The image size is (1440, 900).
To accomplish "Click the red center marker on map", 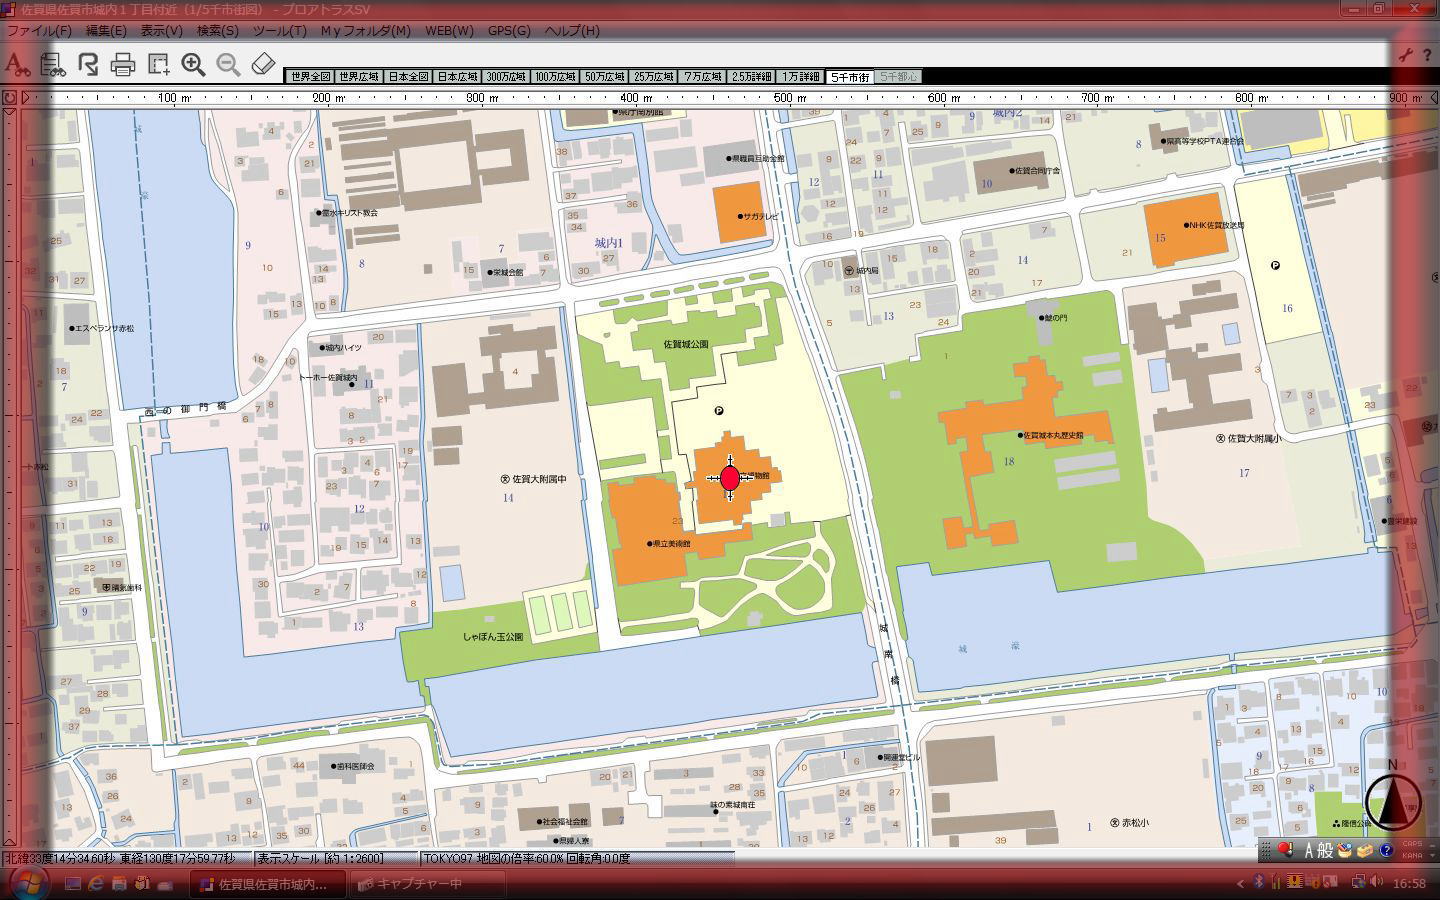I will click(730, 478).
